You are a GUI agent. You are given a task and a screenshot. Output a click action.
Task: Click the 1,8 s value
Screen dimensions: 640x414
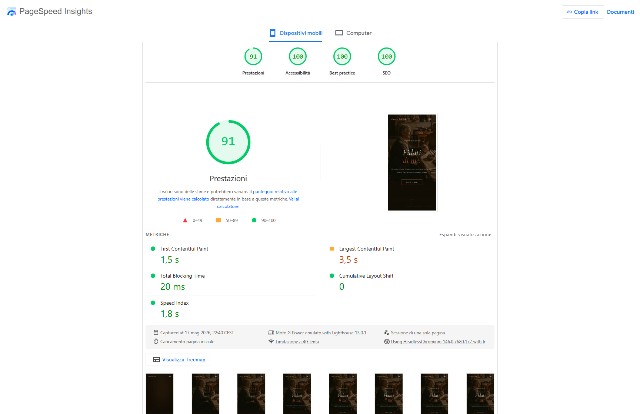pyautogui.click(x=170, y=314)
